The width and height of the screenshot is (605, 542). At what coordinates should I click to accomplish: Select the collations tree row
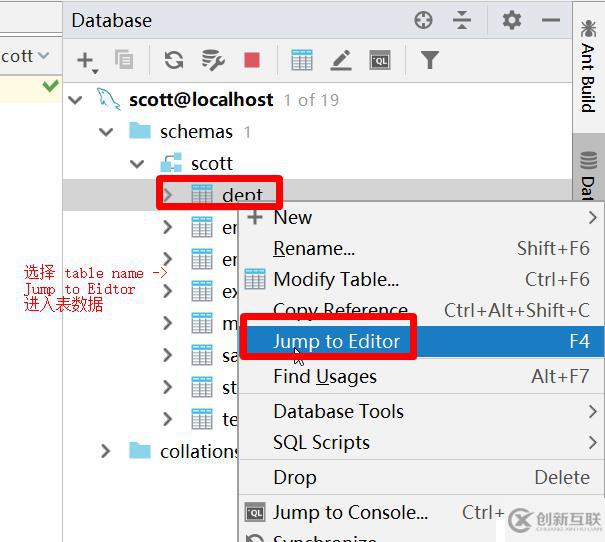click(151, 451)
